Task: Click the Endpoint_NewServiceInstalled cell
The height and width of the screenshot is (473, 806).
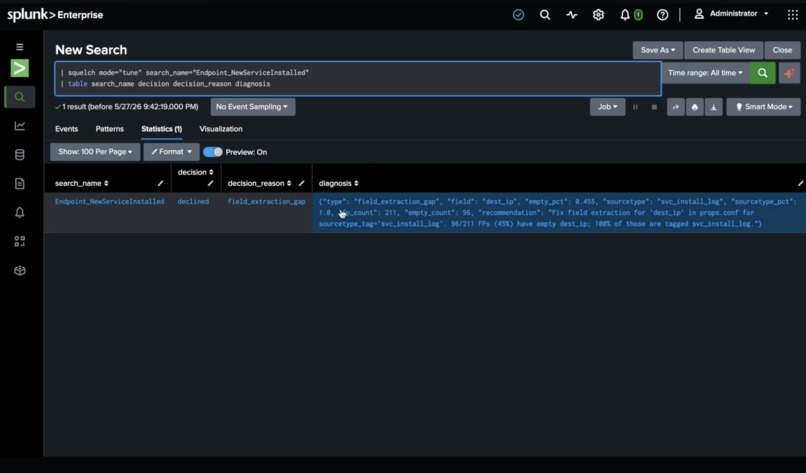Action: point(109,202)
